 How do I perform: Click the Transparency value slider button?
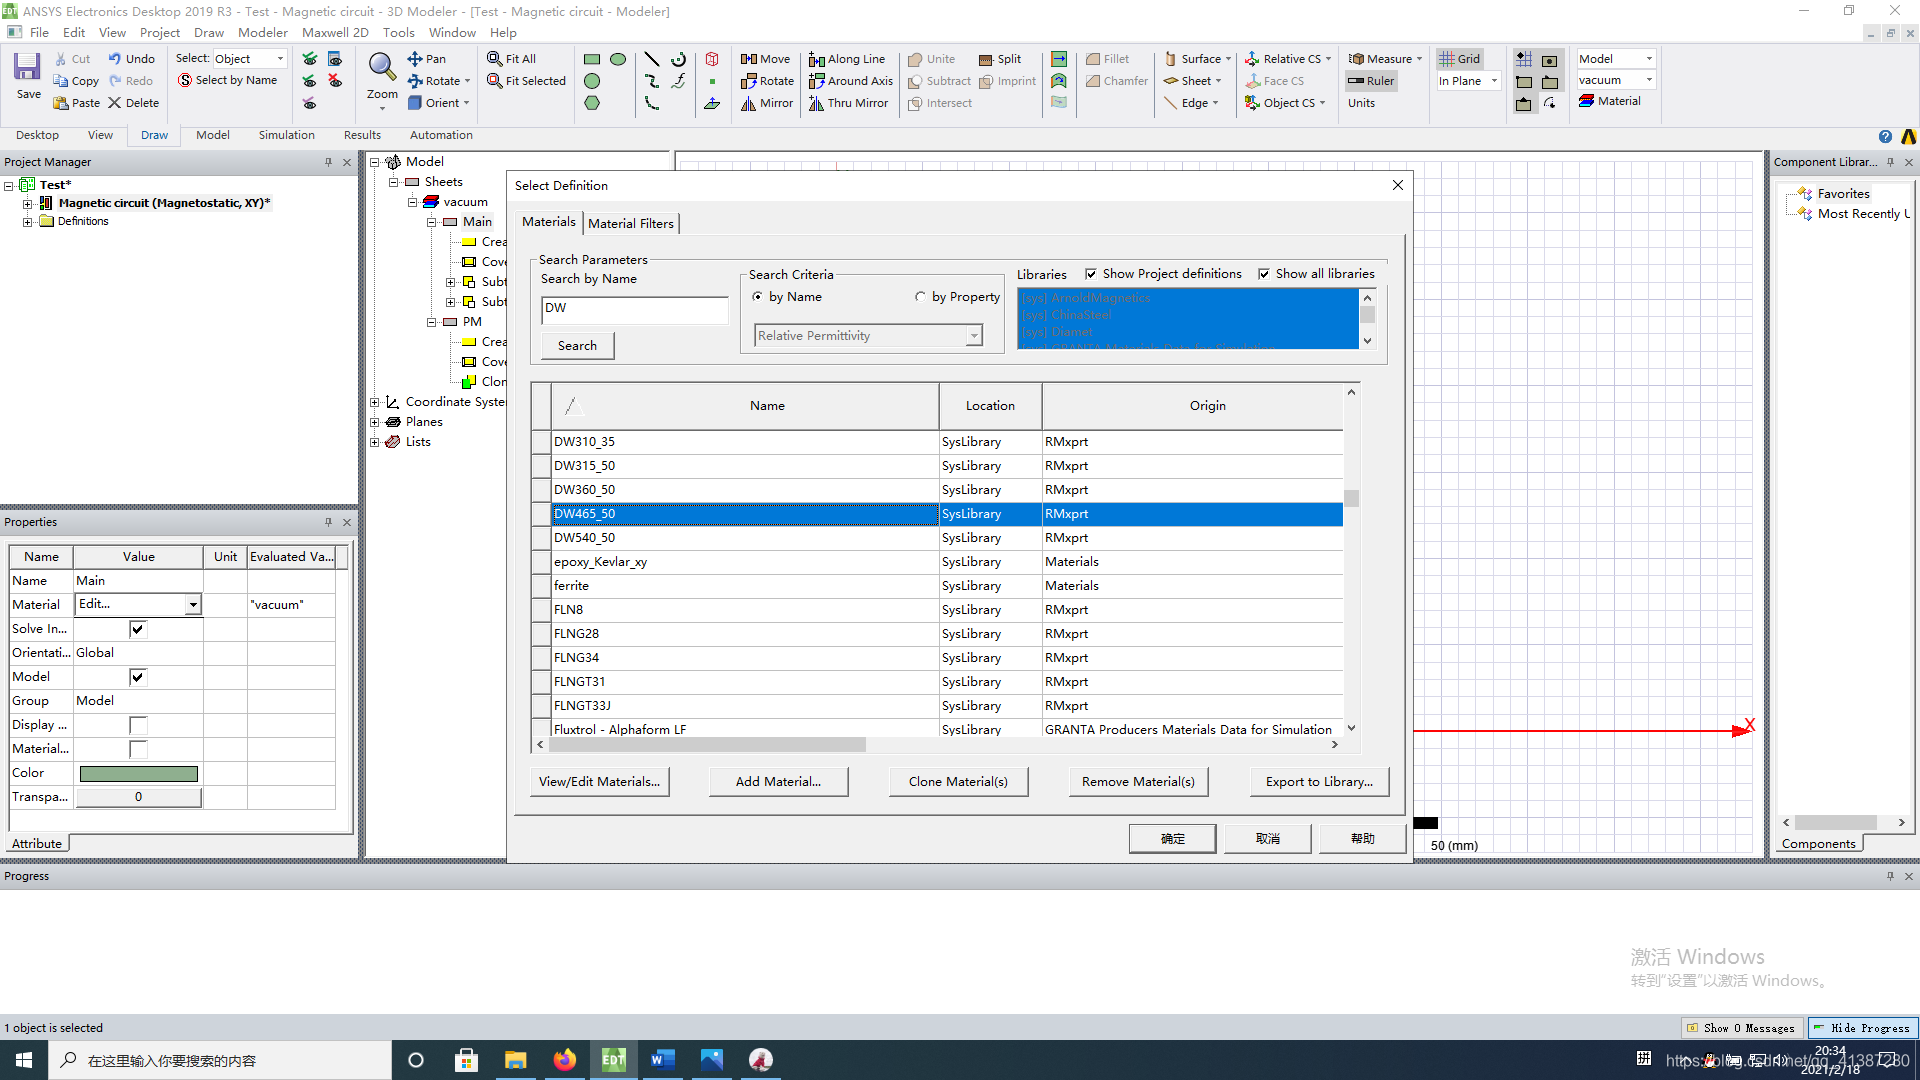(138, 797)
